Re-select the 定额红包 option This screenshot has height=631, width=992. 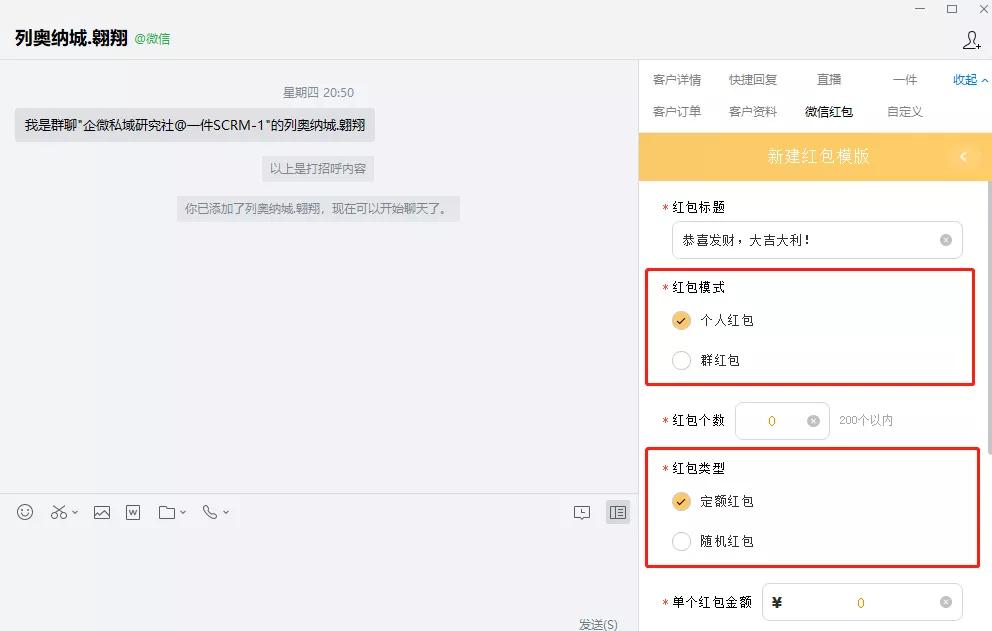[681, 501]
